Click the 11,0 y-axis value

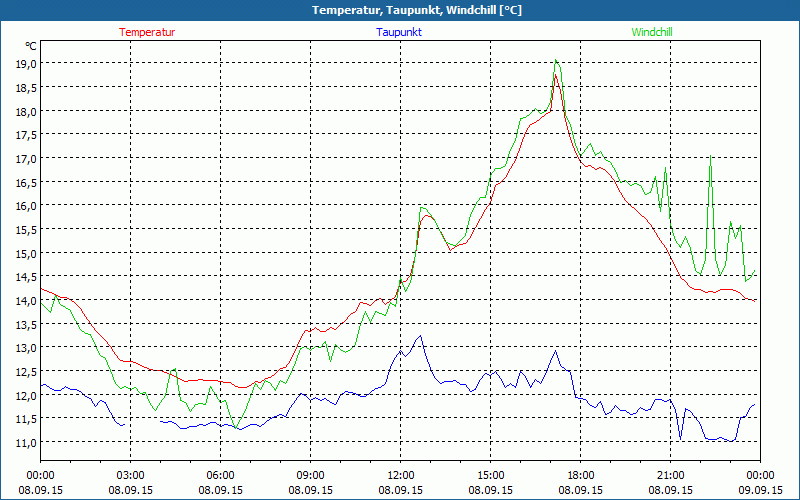(x=26, y=442)
